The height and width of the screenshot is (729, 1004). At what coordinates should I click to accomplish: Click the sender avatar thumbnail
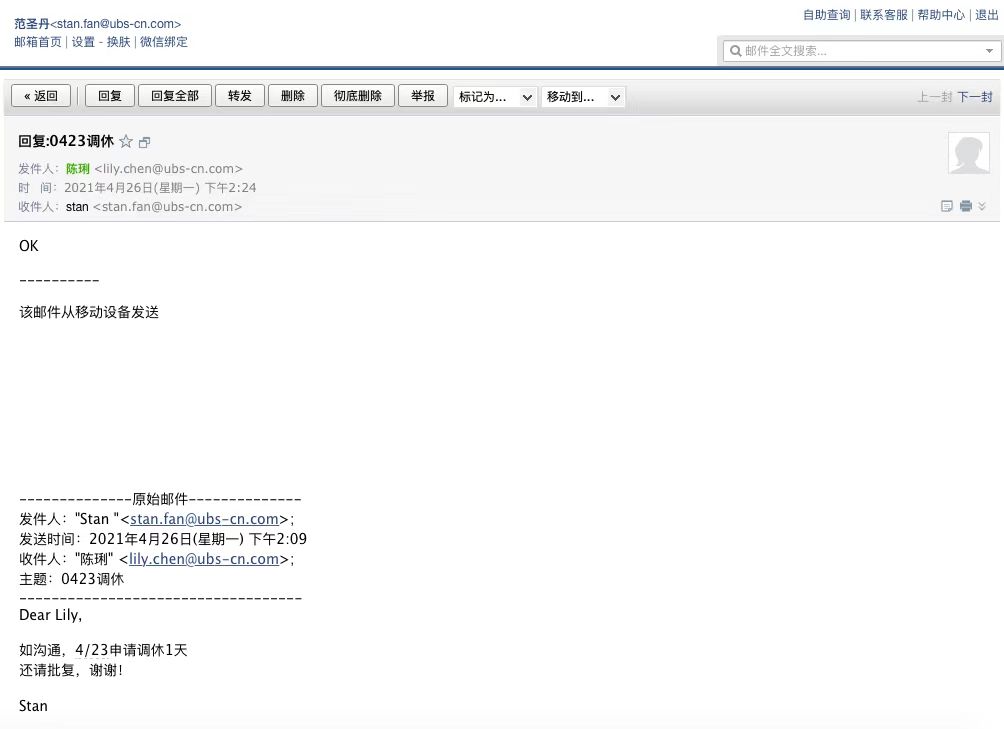[x=968, y=153]
